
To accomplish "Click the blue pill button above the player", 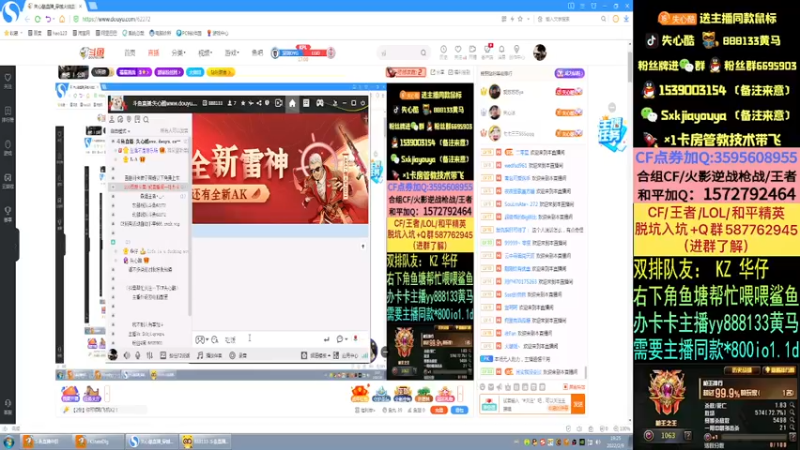I will point(195,72).
